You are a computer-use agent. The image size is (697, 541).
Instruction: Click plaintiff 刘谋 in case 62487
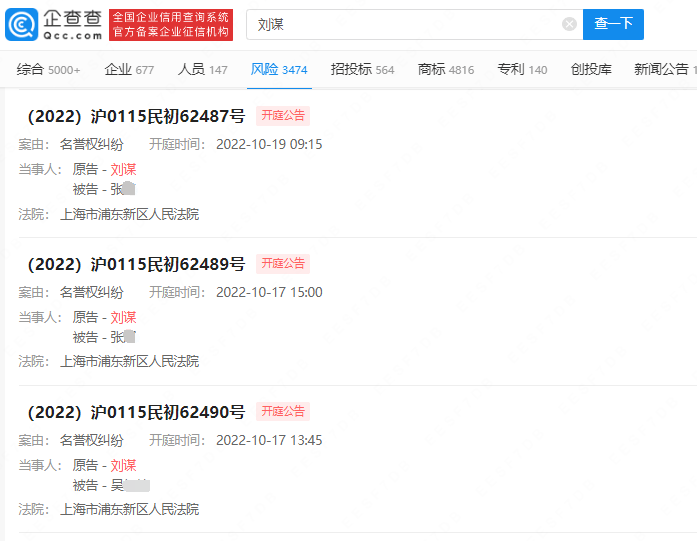pyautogui.click(x=123, y=169)
